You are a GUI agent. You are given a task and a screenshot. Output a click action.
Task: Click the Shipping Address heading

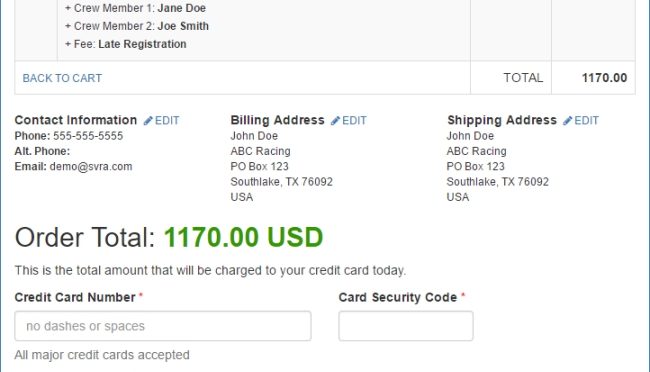[502, 120]
